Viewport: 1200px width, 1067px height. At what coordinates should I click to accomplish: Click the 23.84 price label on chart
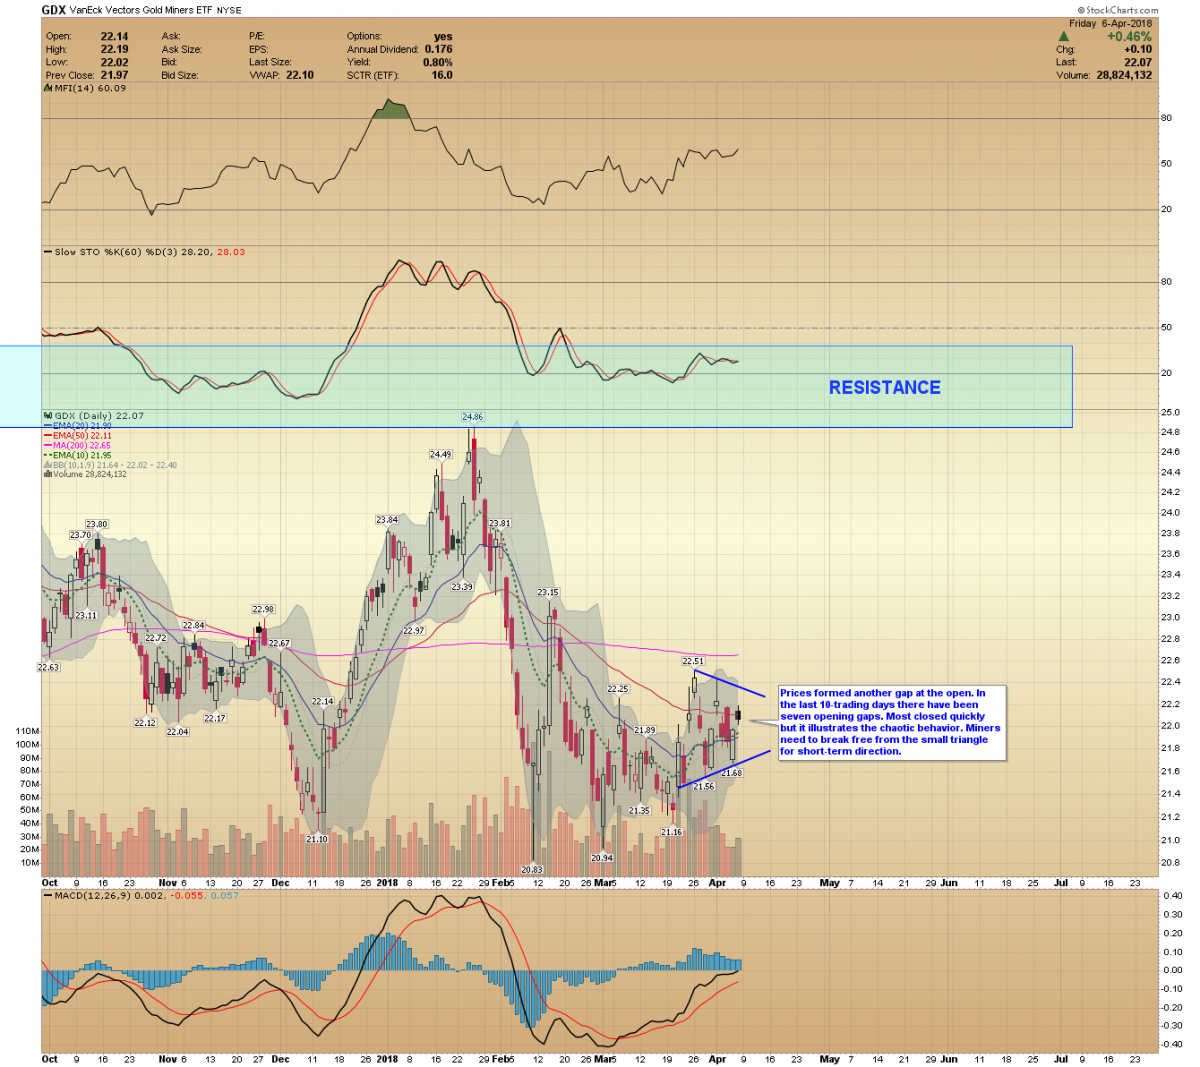click(x=387, y=520)
